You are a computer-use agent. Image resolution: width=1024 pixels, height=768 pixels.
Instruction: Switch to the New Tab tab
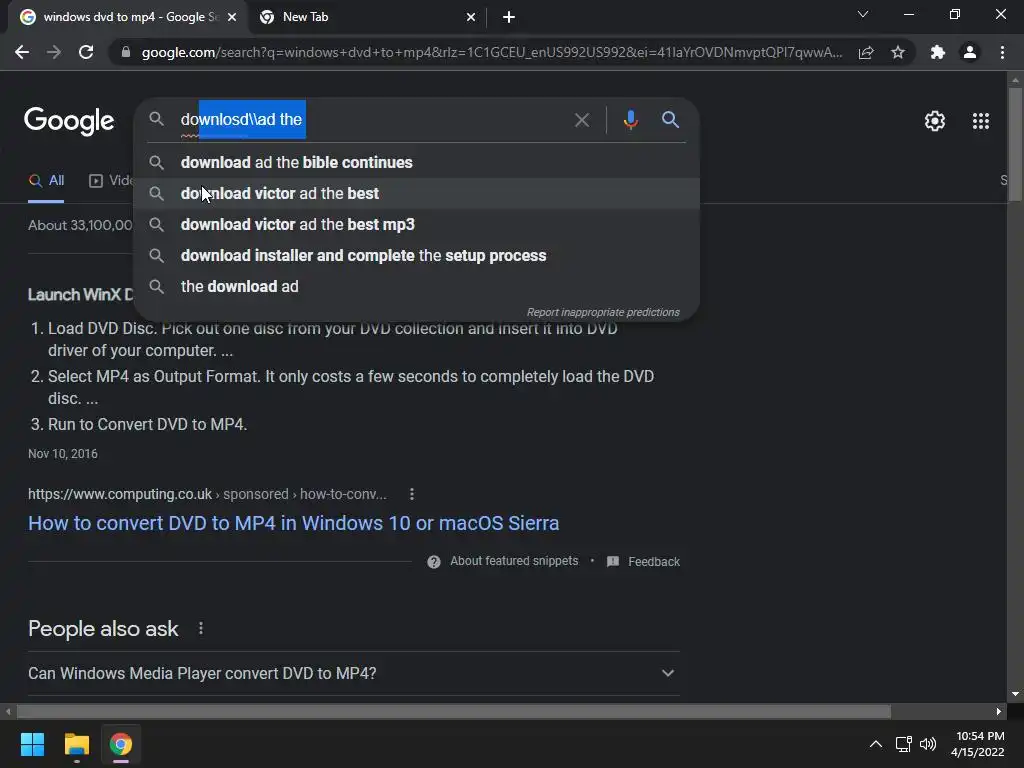(x=368, y=17)
